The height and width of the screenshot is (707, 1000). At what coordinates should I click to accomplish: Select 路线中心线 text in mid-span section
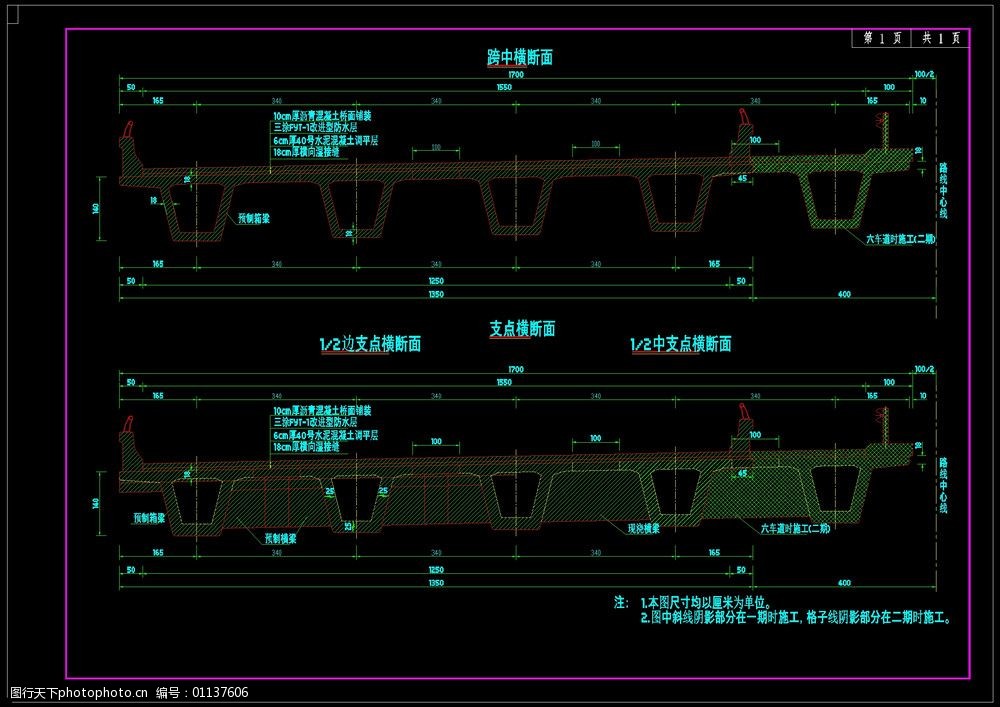942,190
